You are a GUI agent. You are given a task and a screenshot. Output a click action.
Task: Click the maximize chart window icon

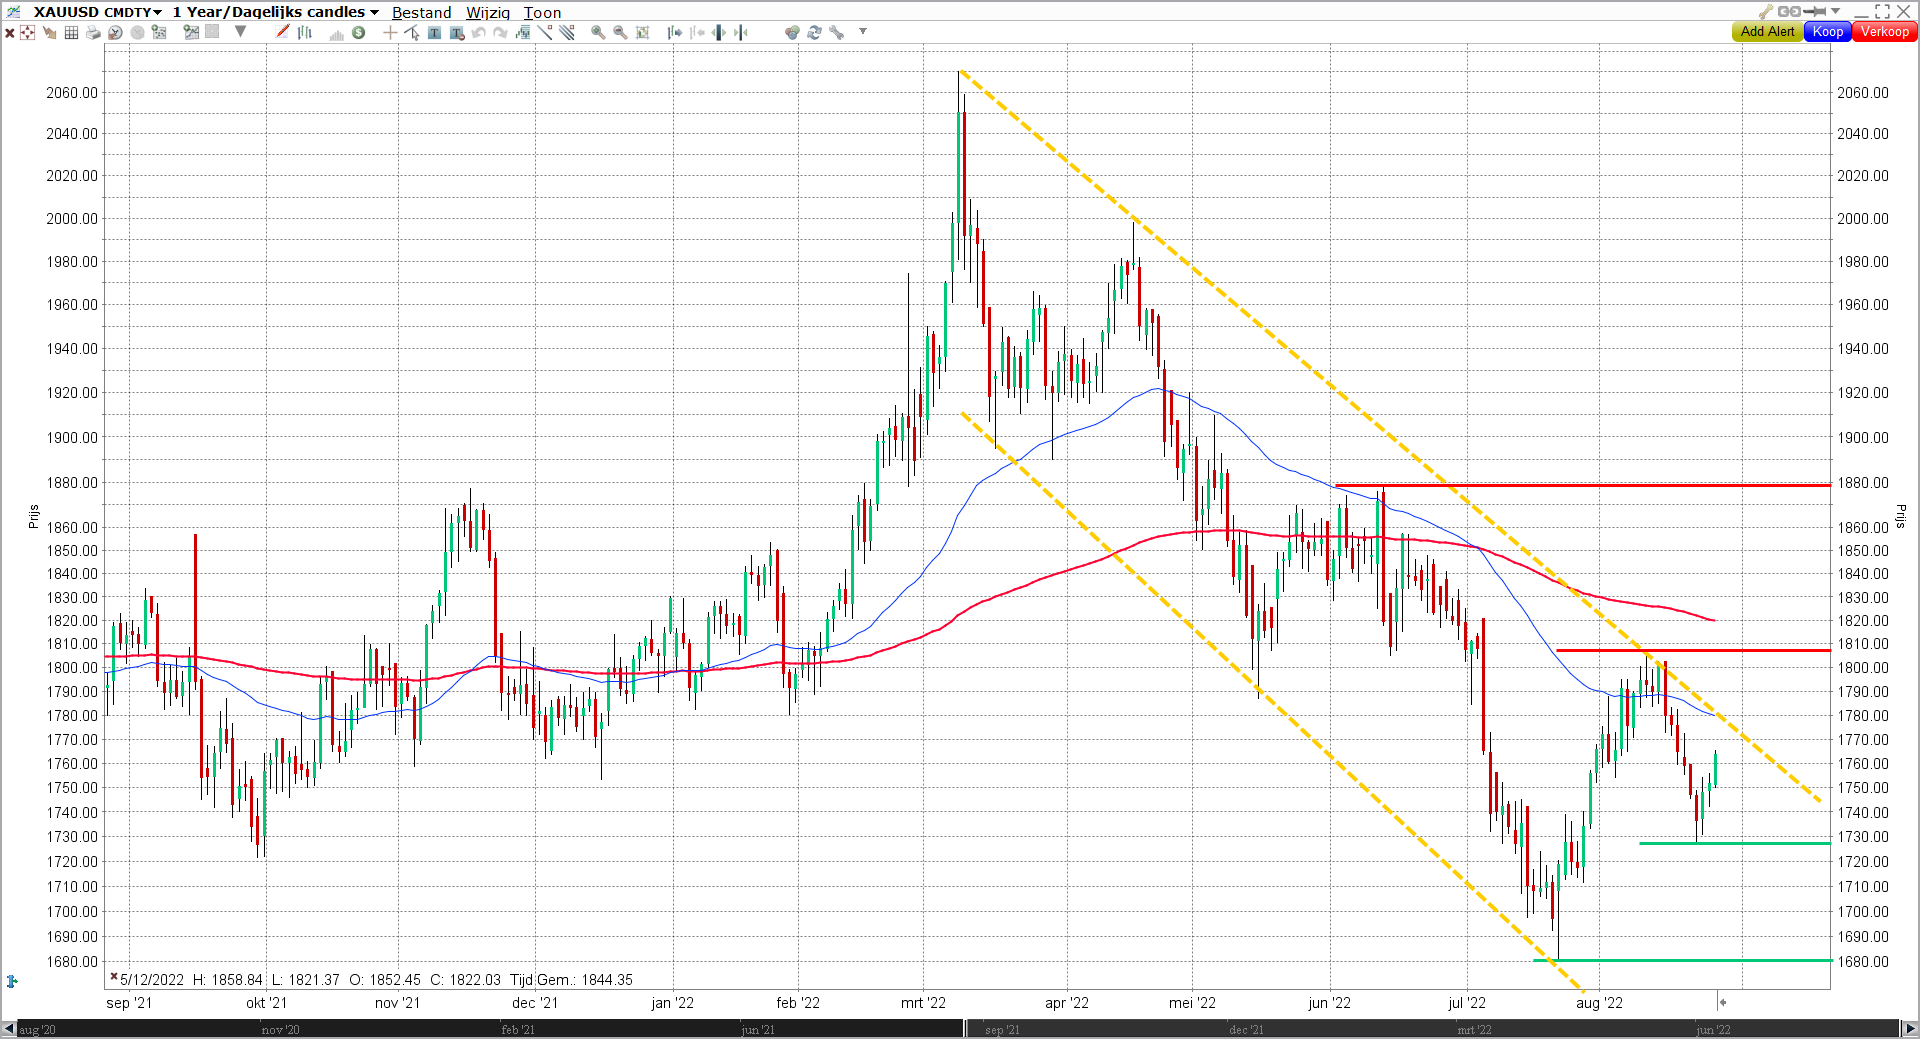[1882, 11]
